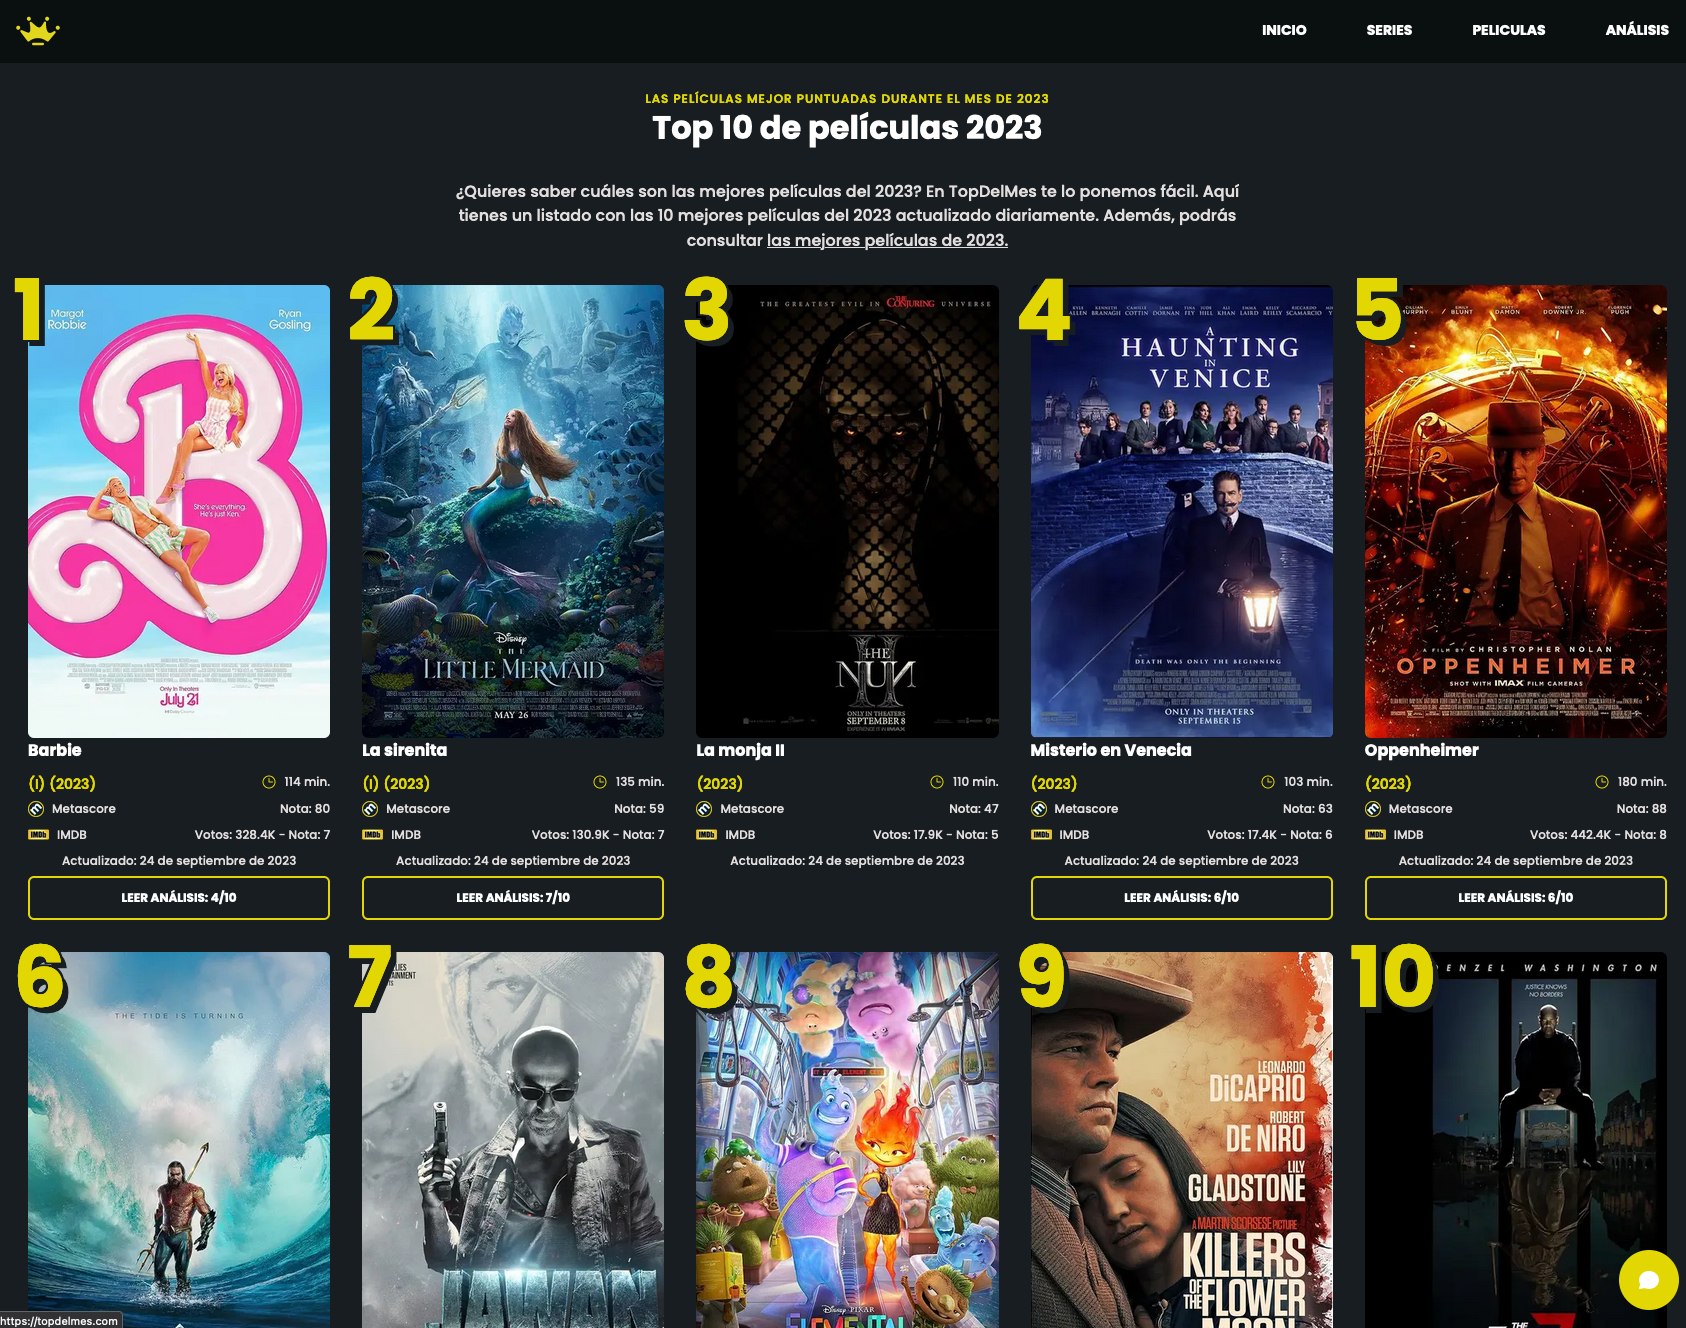This screenshot has width=1686, height=1328.
Task: Click LEER ANÁLISIS 7/10 under La sirenita
Action: (x=512, y=897)
